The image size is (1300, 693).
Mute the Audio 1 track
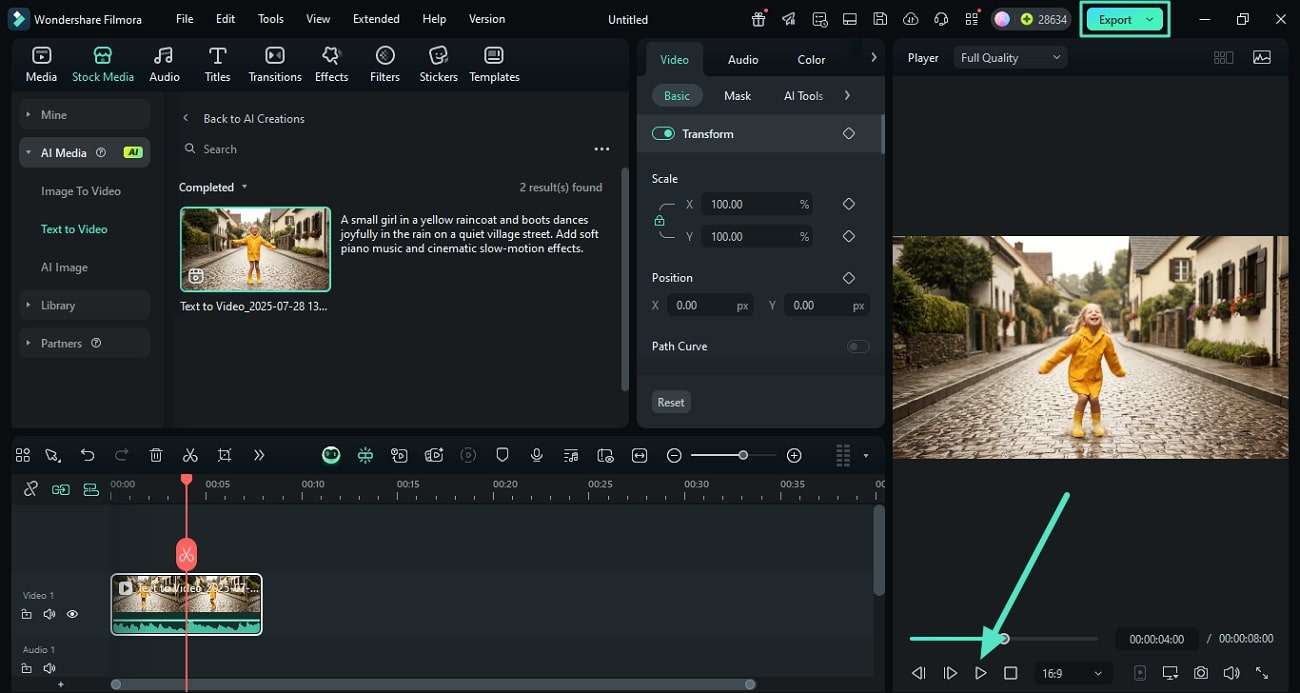click(x=49, y=668)
